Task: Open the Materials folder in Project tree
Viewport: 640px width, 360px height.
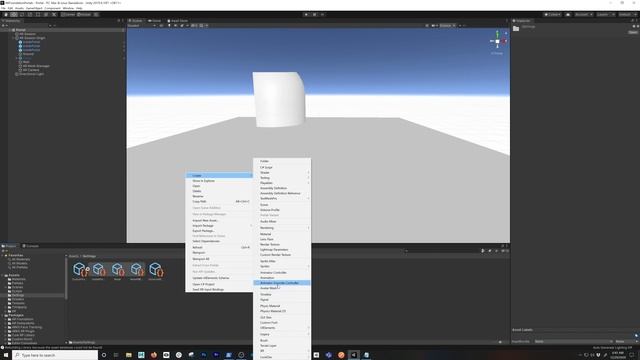Action: [x=18, y=279]
